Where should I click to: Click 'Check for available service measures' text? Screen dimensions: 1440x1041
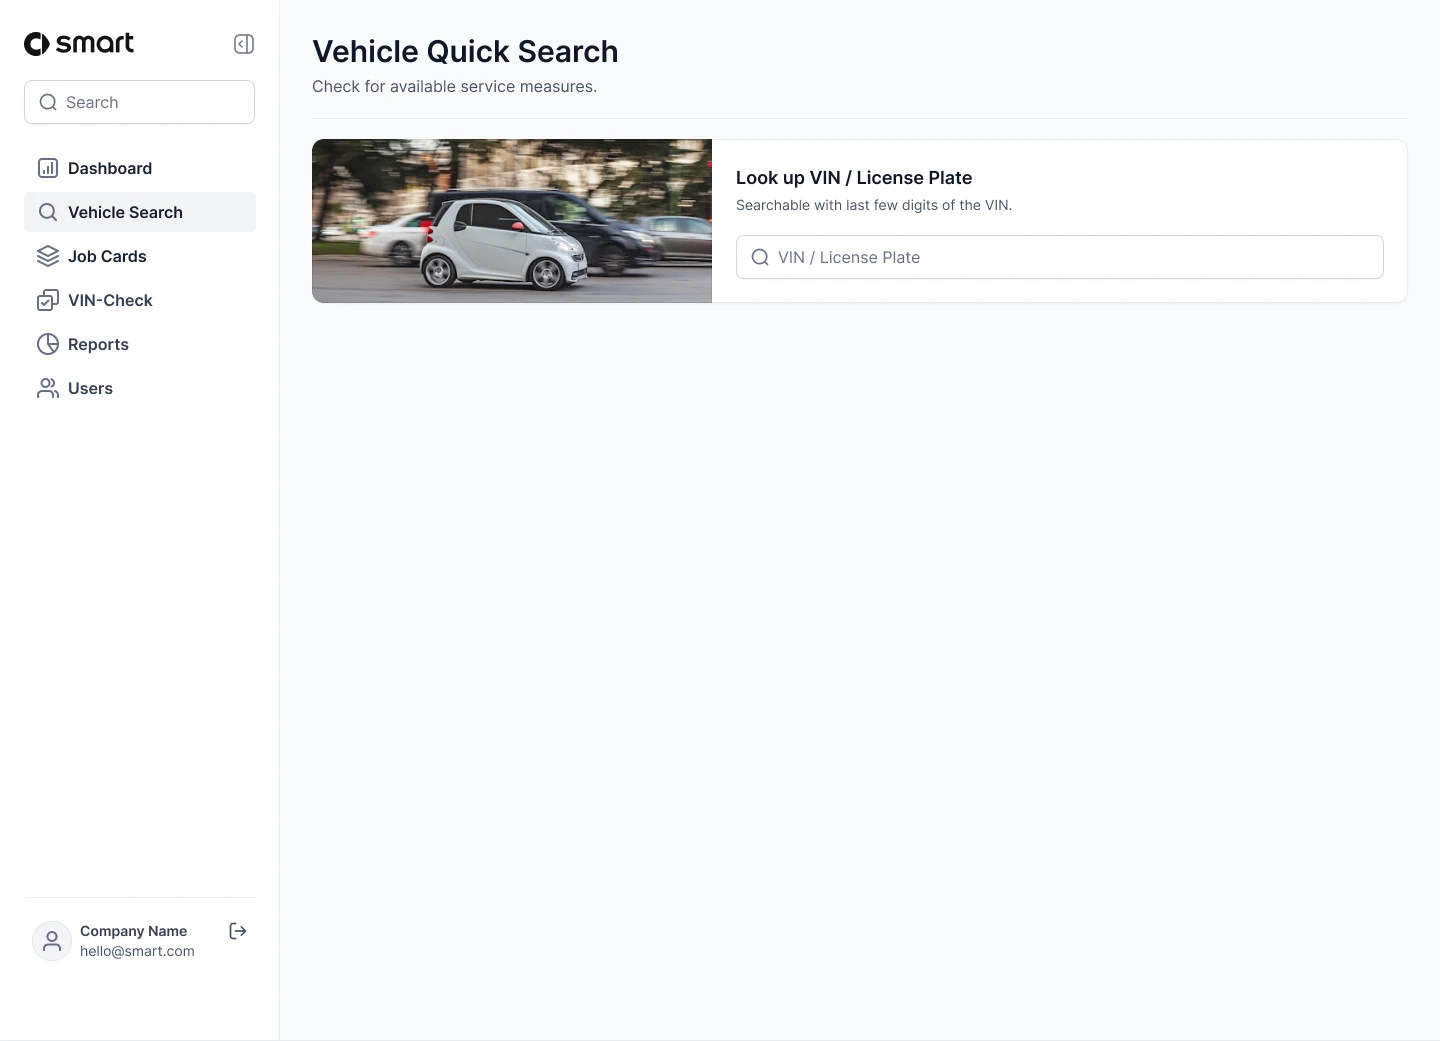[x=454, y=86]
